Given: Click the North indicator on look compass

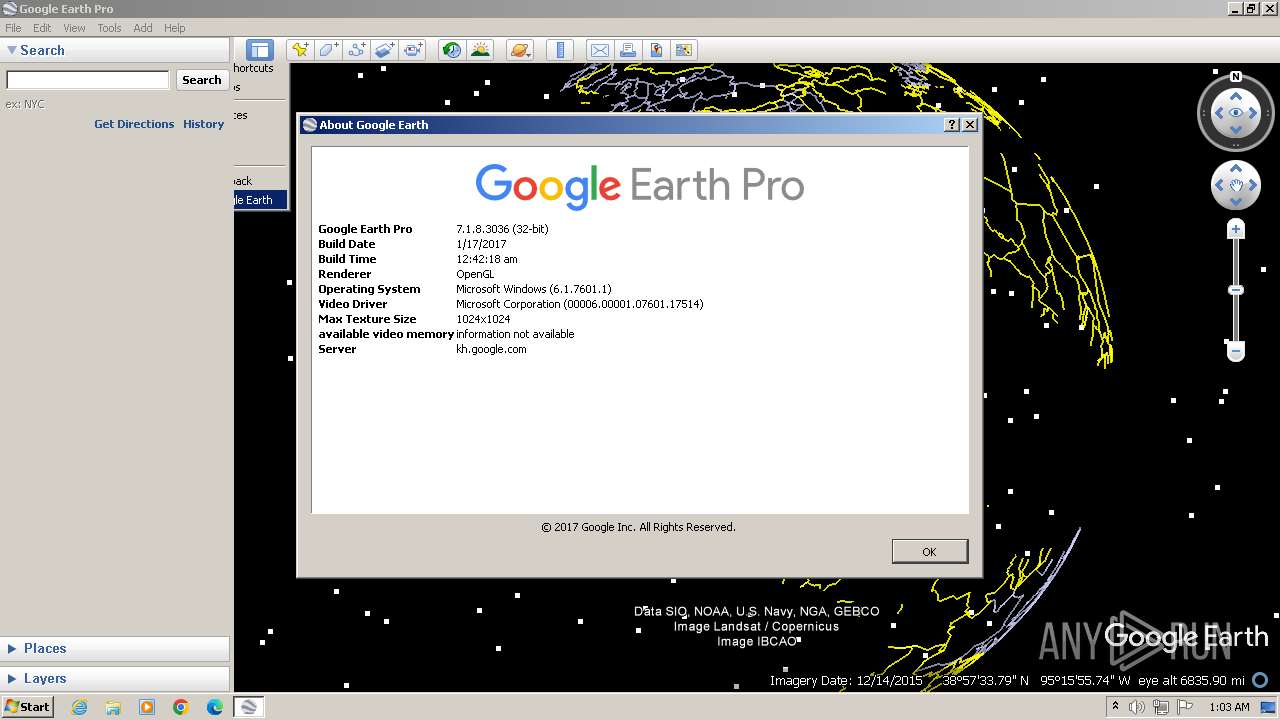Looking at the screenshot, I should point(1236,77).
